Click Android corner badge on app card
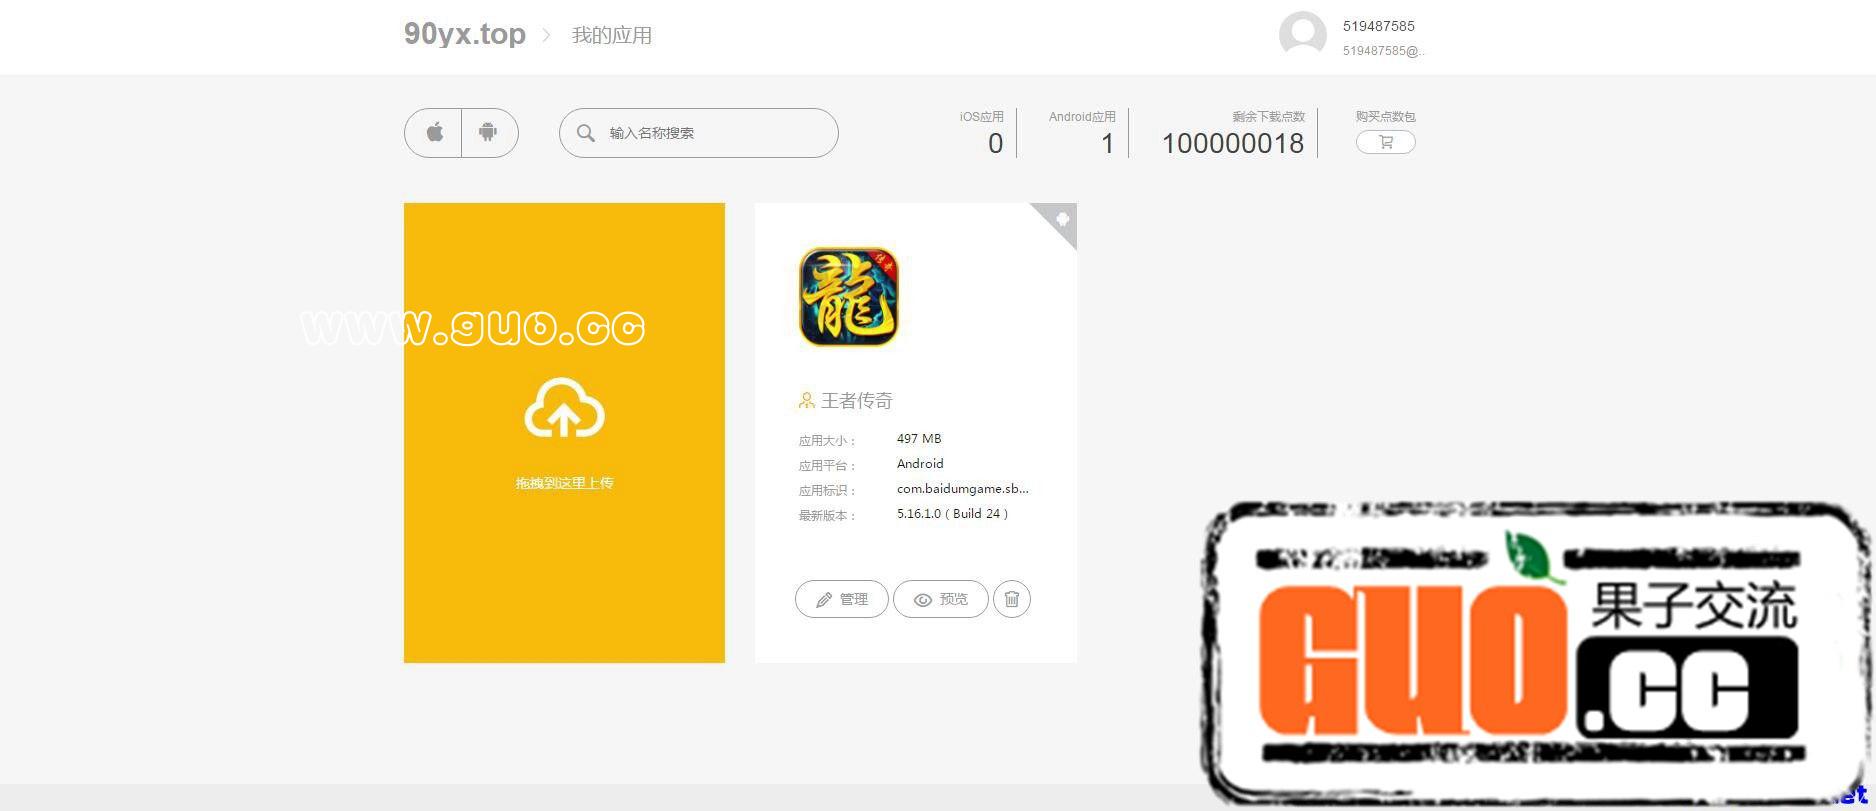This screenshot has height=811, width=1876. coord(1061,219)
